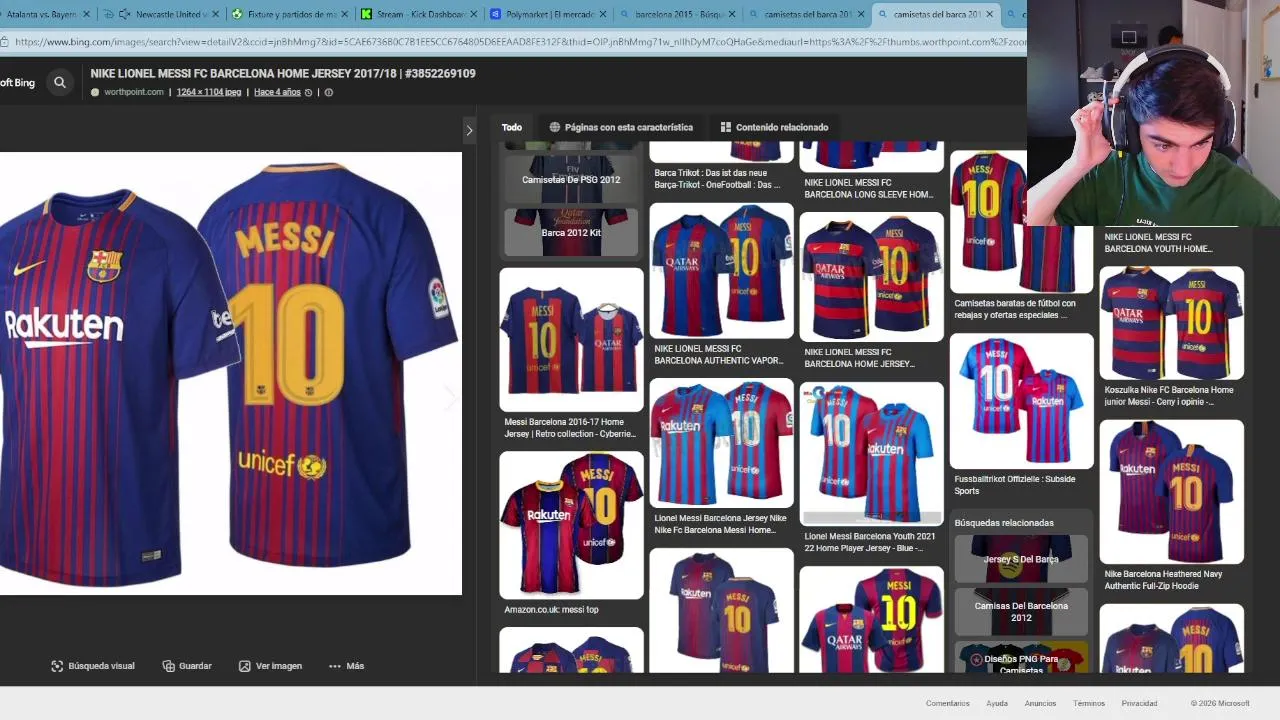1280x720 pixels.
Task: Open Comentarios footer link
Action: point(947,703)
